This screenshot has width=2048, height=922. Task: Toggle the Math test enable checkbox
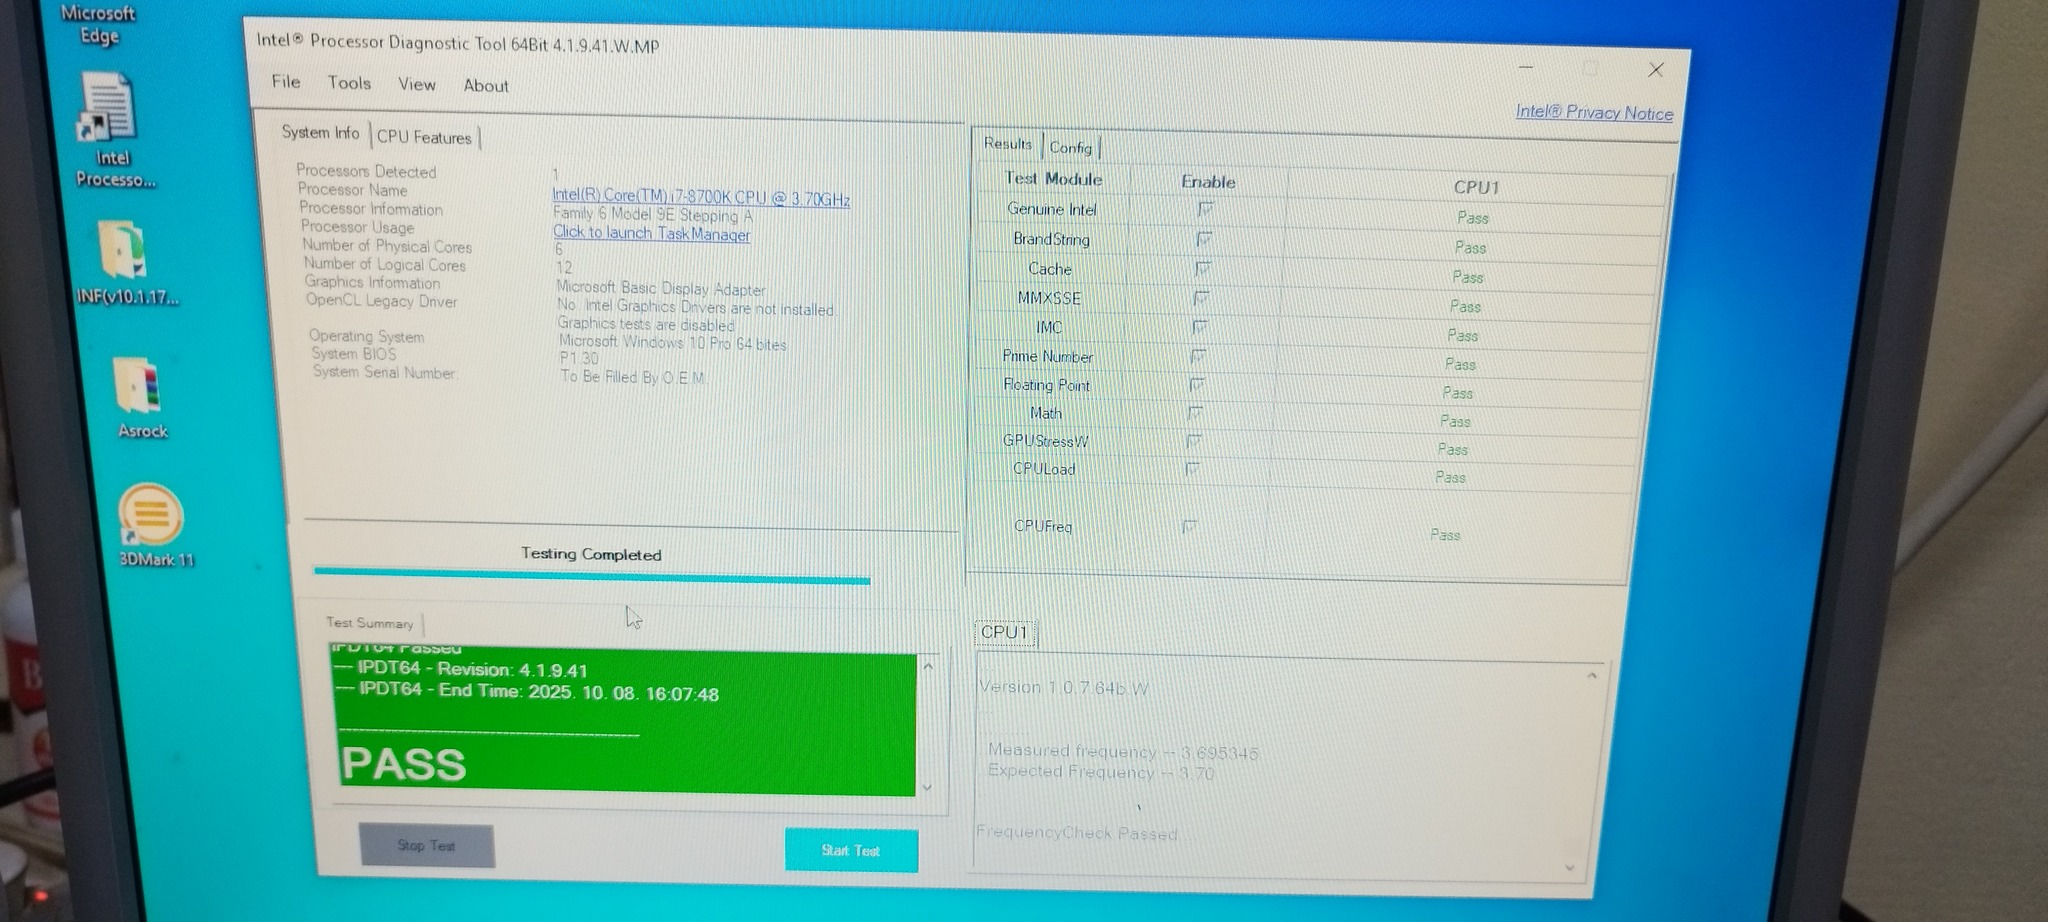coord(1195,412)
